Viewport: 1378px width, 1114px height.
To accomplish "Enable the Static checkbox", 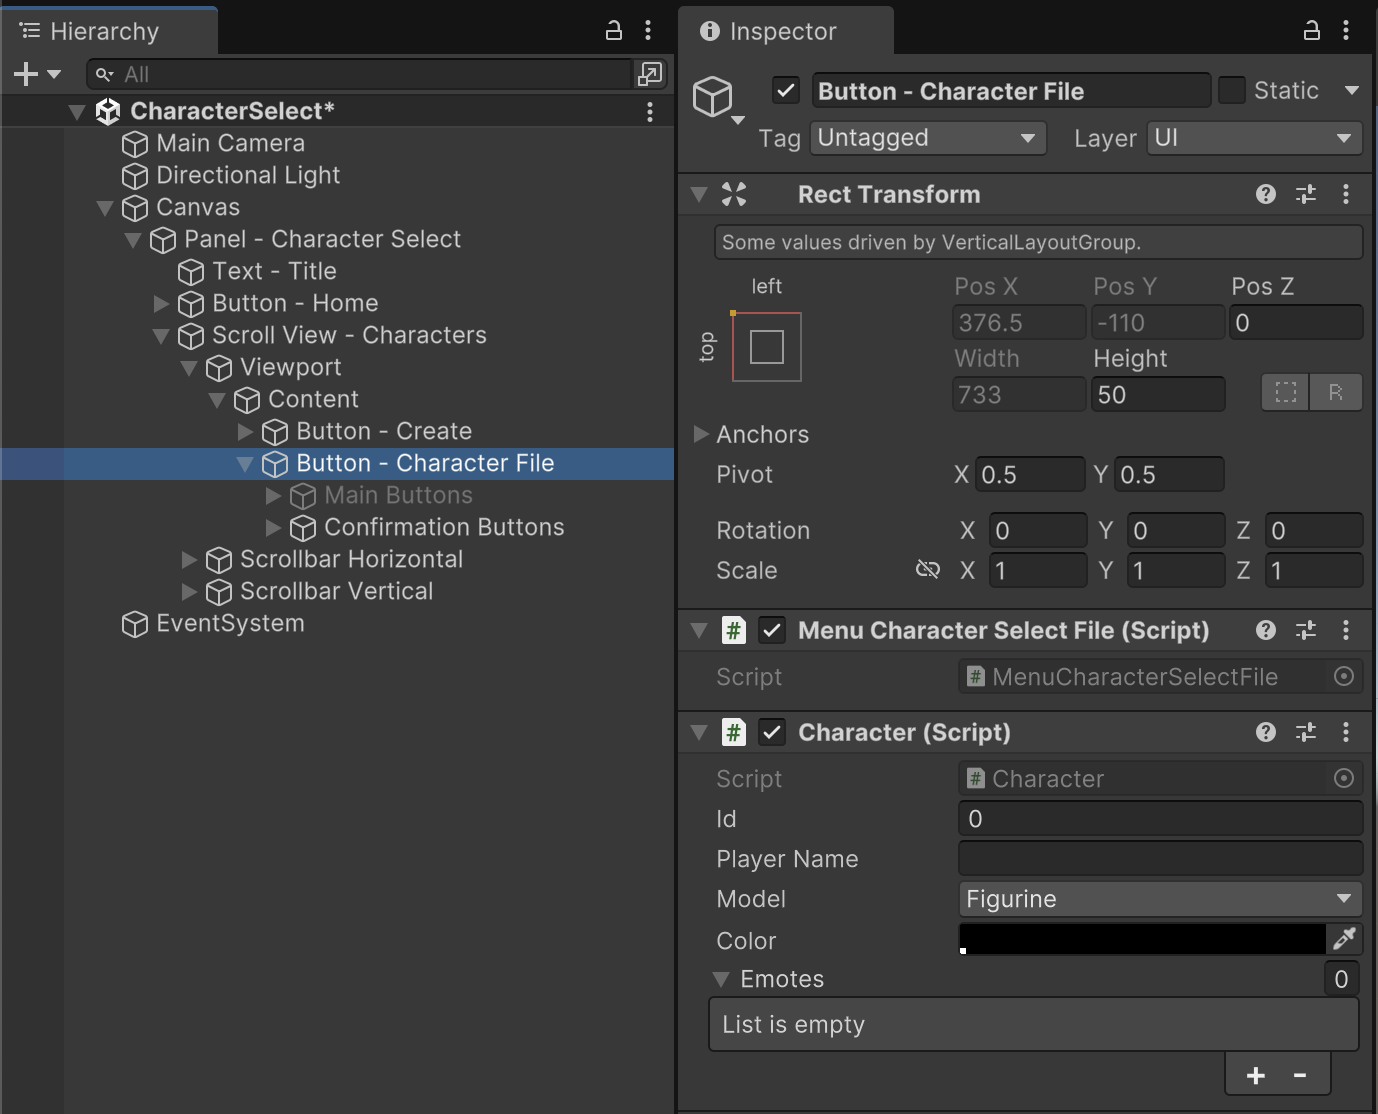I will point(1232,90).
